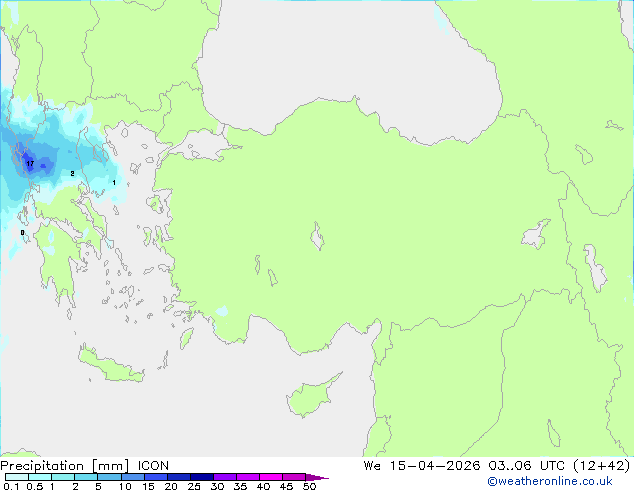634x490 pixels.
Task: Click the '(12+42)' forecast run label
Action: click(602, 466)
